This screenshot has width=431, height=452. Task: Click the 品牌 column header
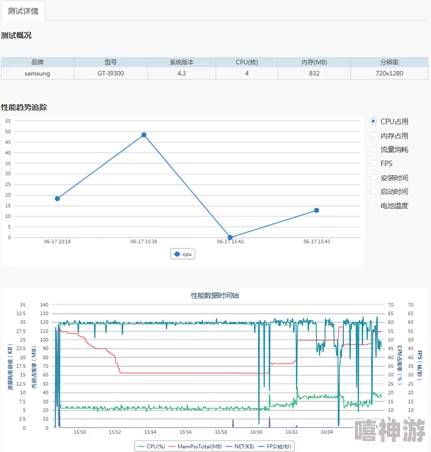point(37,62)
